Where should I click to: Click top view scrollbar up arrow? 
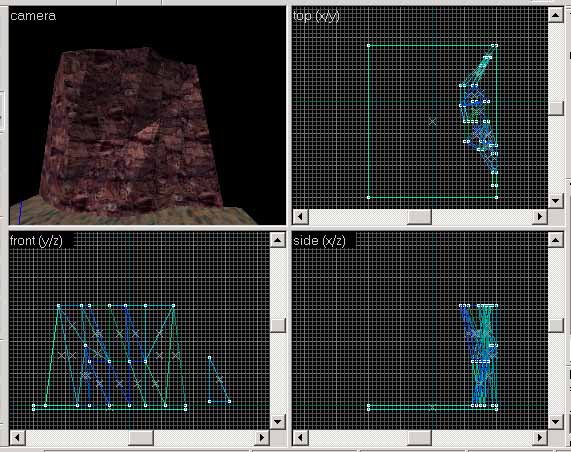(x=556, y=15)
